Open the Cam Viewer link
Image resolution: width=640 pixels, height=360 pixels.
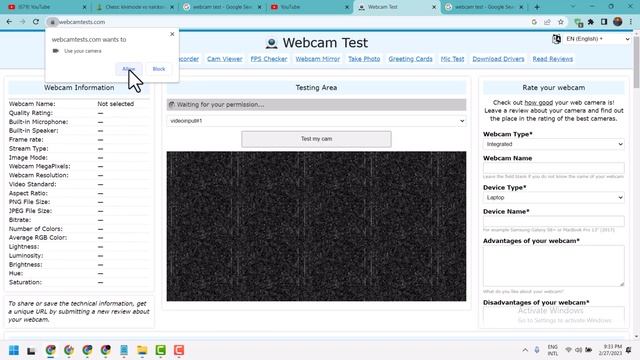pyautogui.click(x=224, y=59)
